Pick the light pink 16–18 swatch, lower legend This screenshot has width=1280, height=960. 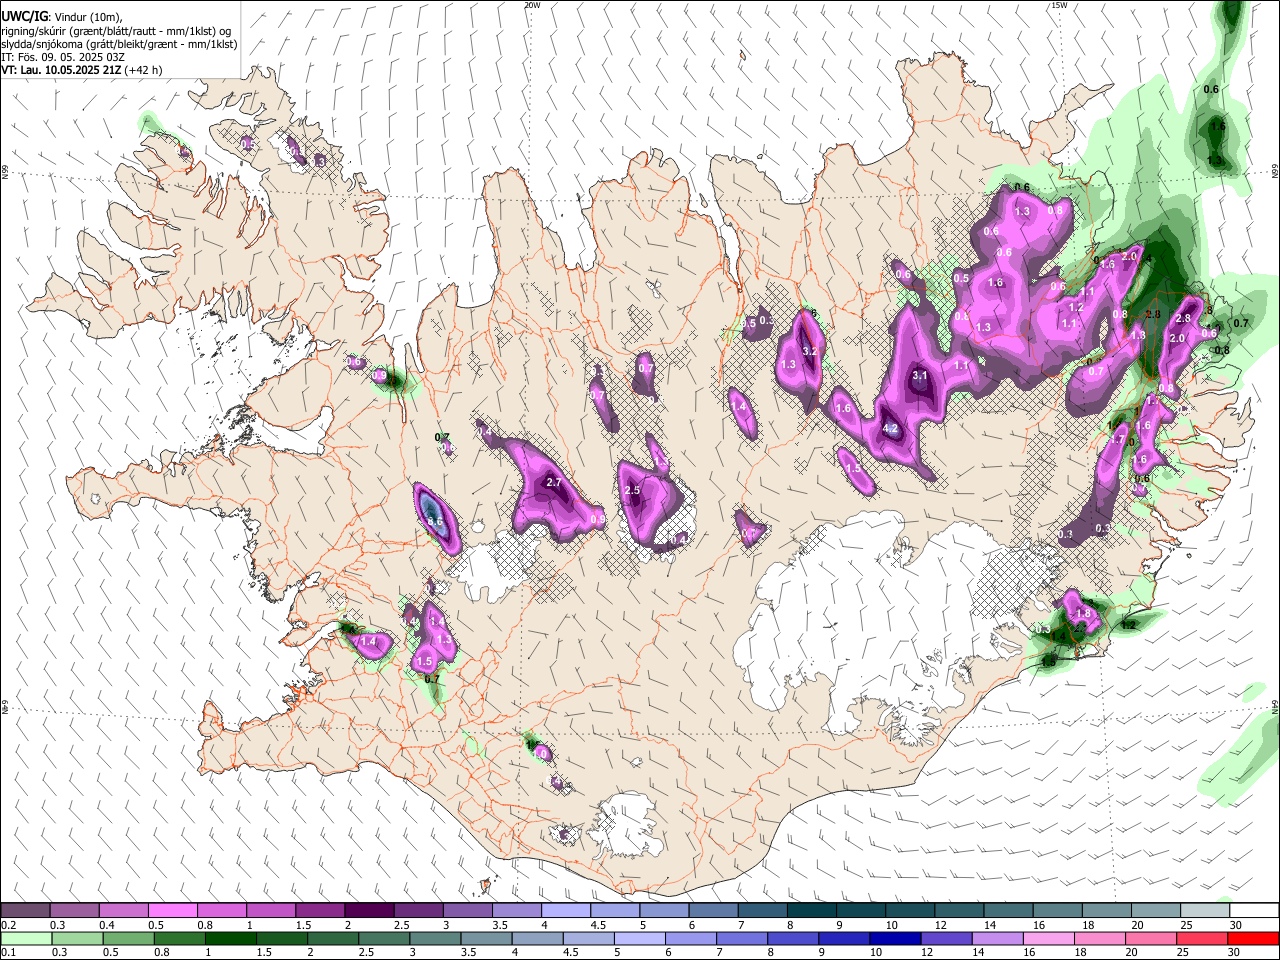pyautogui.click(x=1051, y=938)
